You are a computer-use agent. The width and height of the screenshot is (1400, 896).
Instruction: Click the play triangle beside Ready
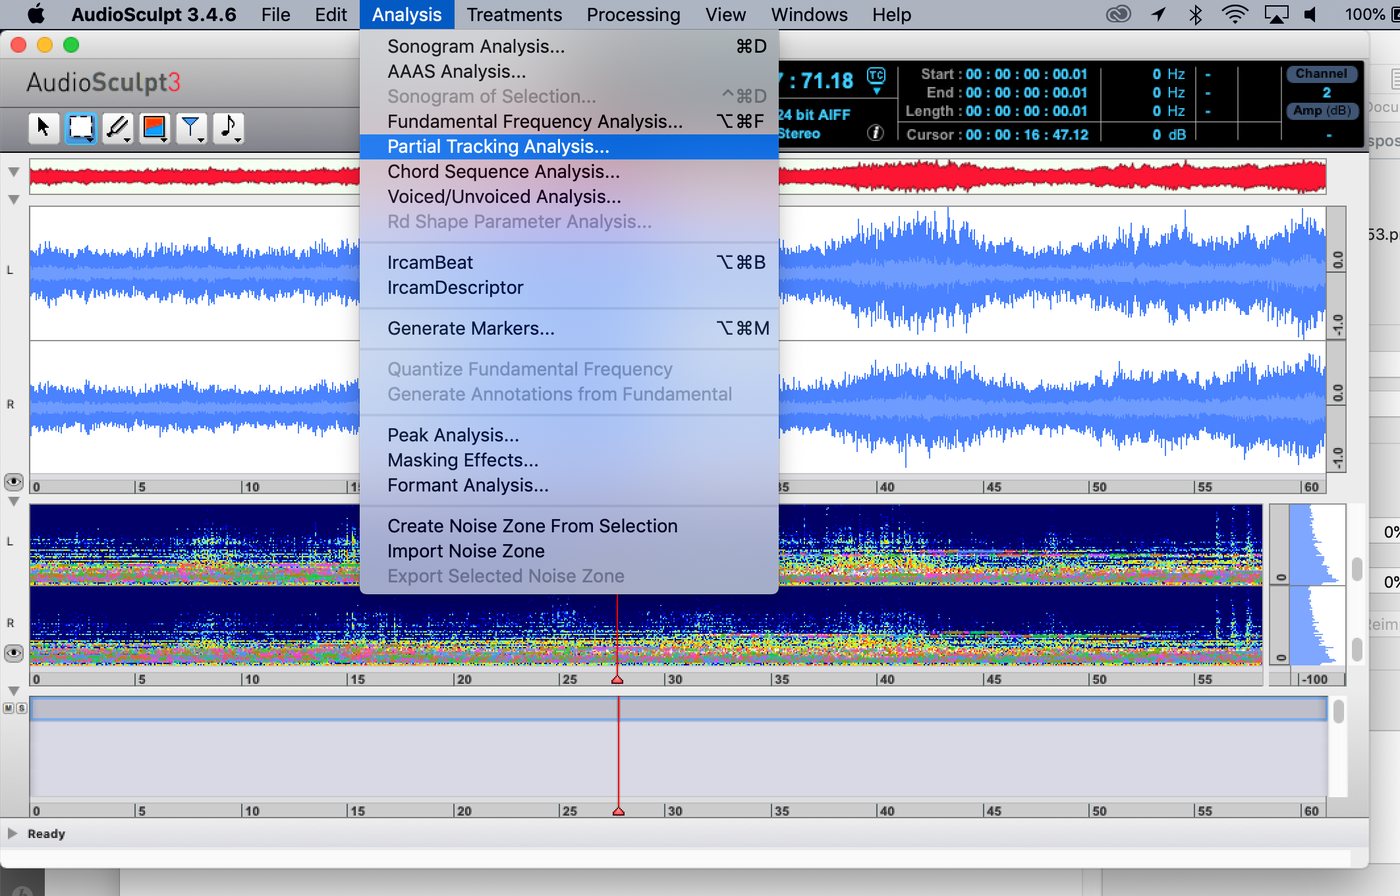point(12,833)
